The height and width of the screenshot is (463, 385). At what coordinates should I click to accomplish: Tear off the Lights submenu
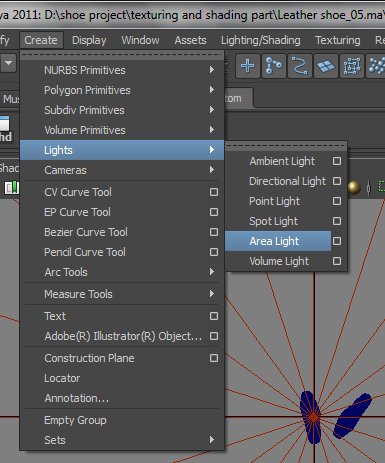tap(286, 145)
